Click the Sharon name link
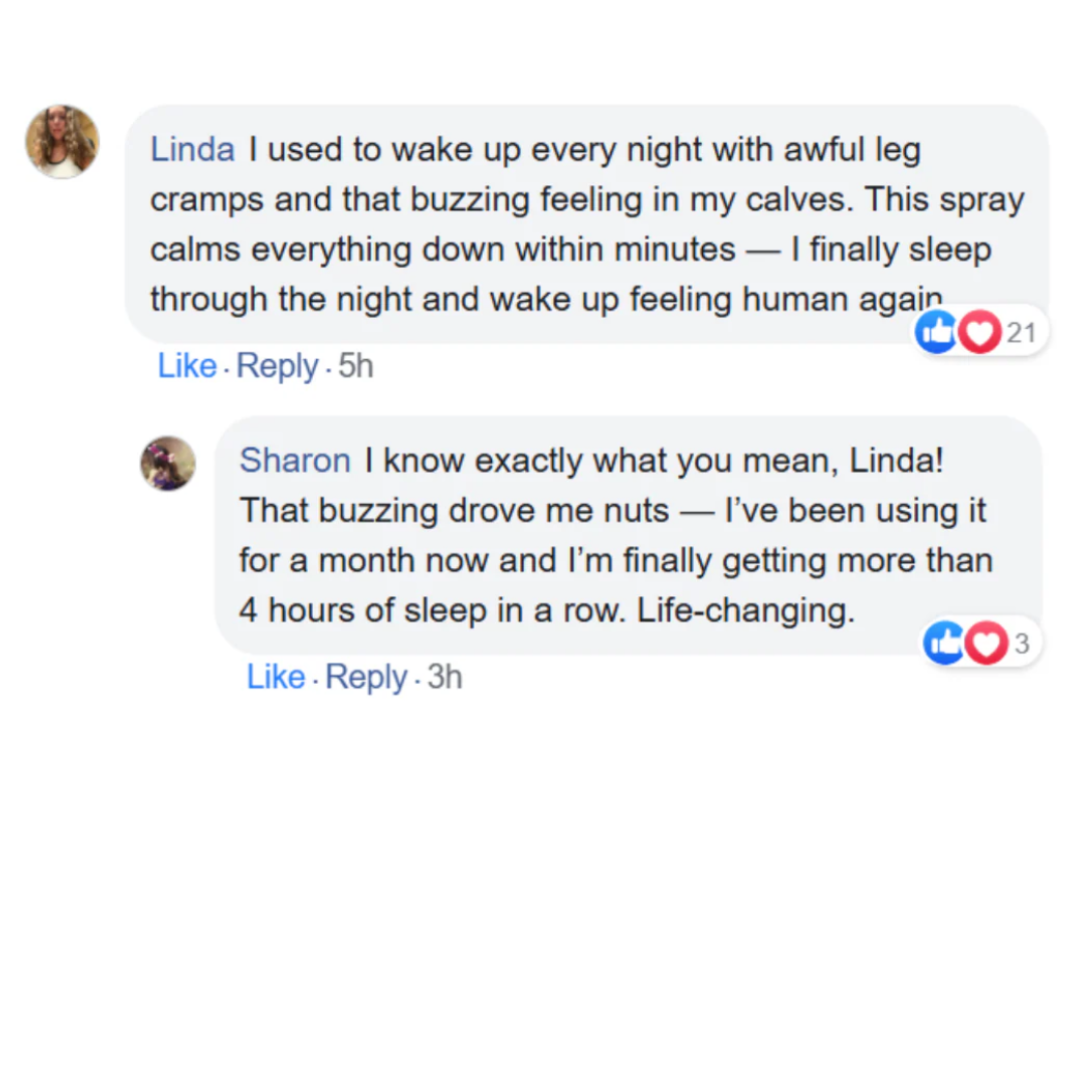This screenshot has height=1080, width=1080. [x=295, y=461]
